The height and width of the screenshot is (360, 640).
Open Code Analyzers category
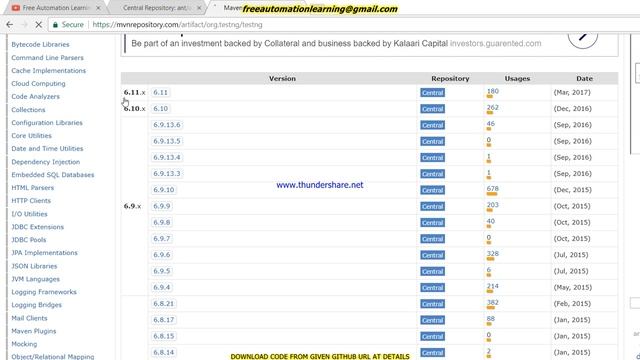click(36, 97)
